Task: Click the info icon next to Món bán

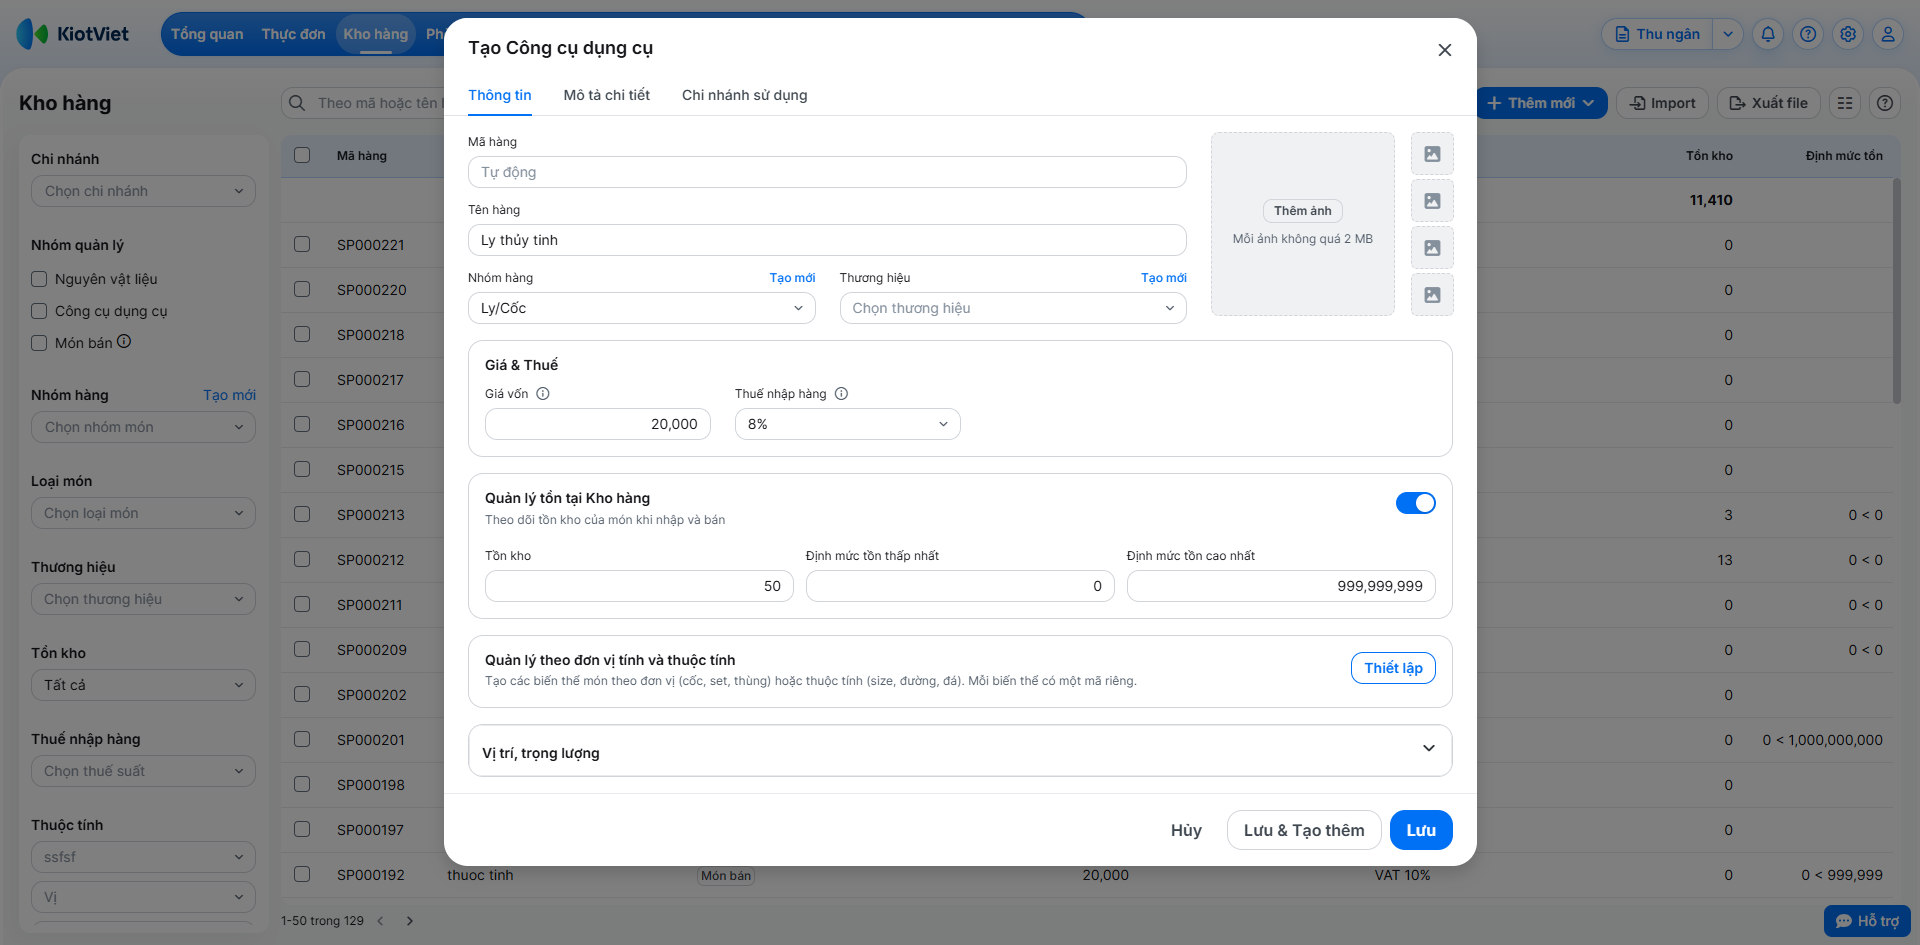Action: (x=124, y=341)
